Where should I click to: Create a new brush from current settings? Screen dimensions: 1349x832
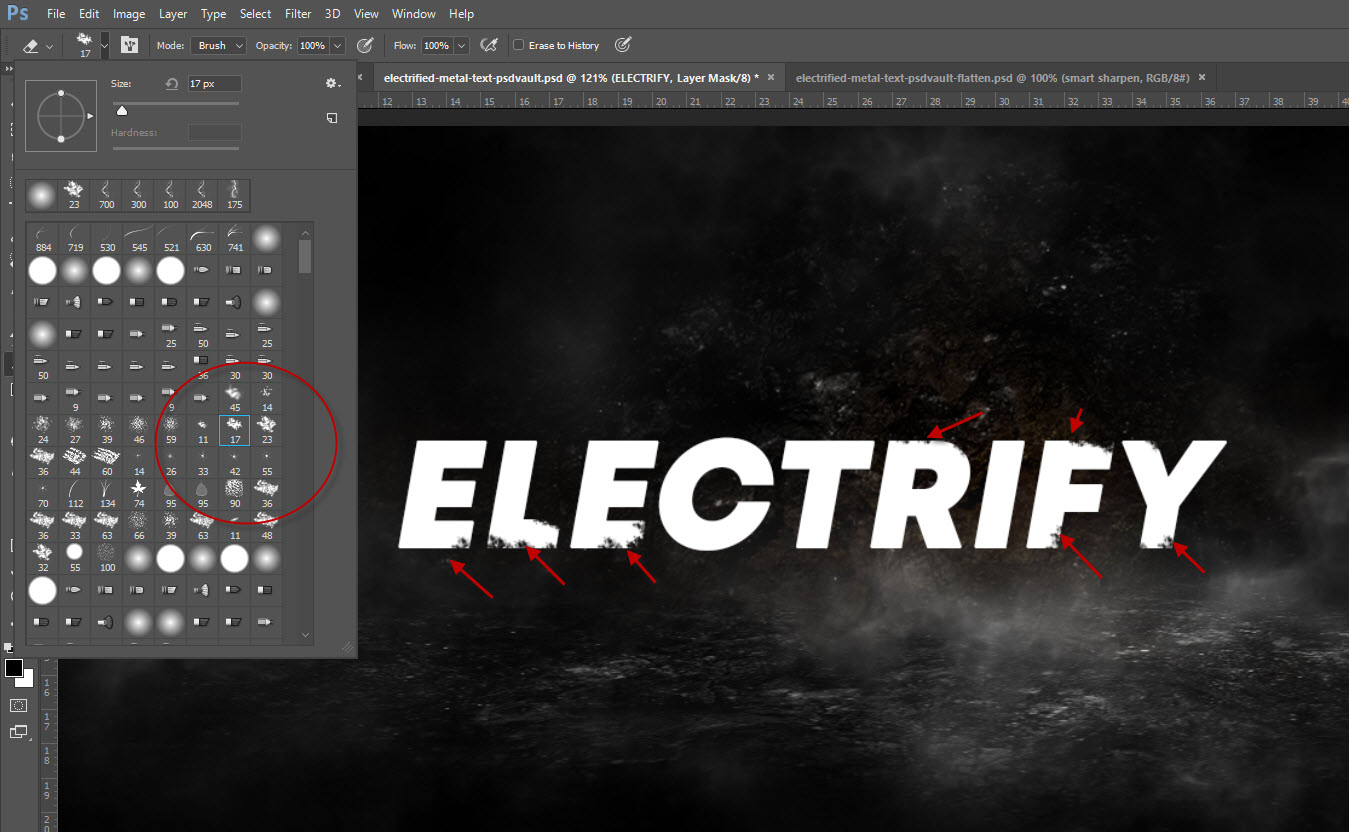331,118
